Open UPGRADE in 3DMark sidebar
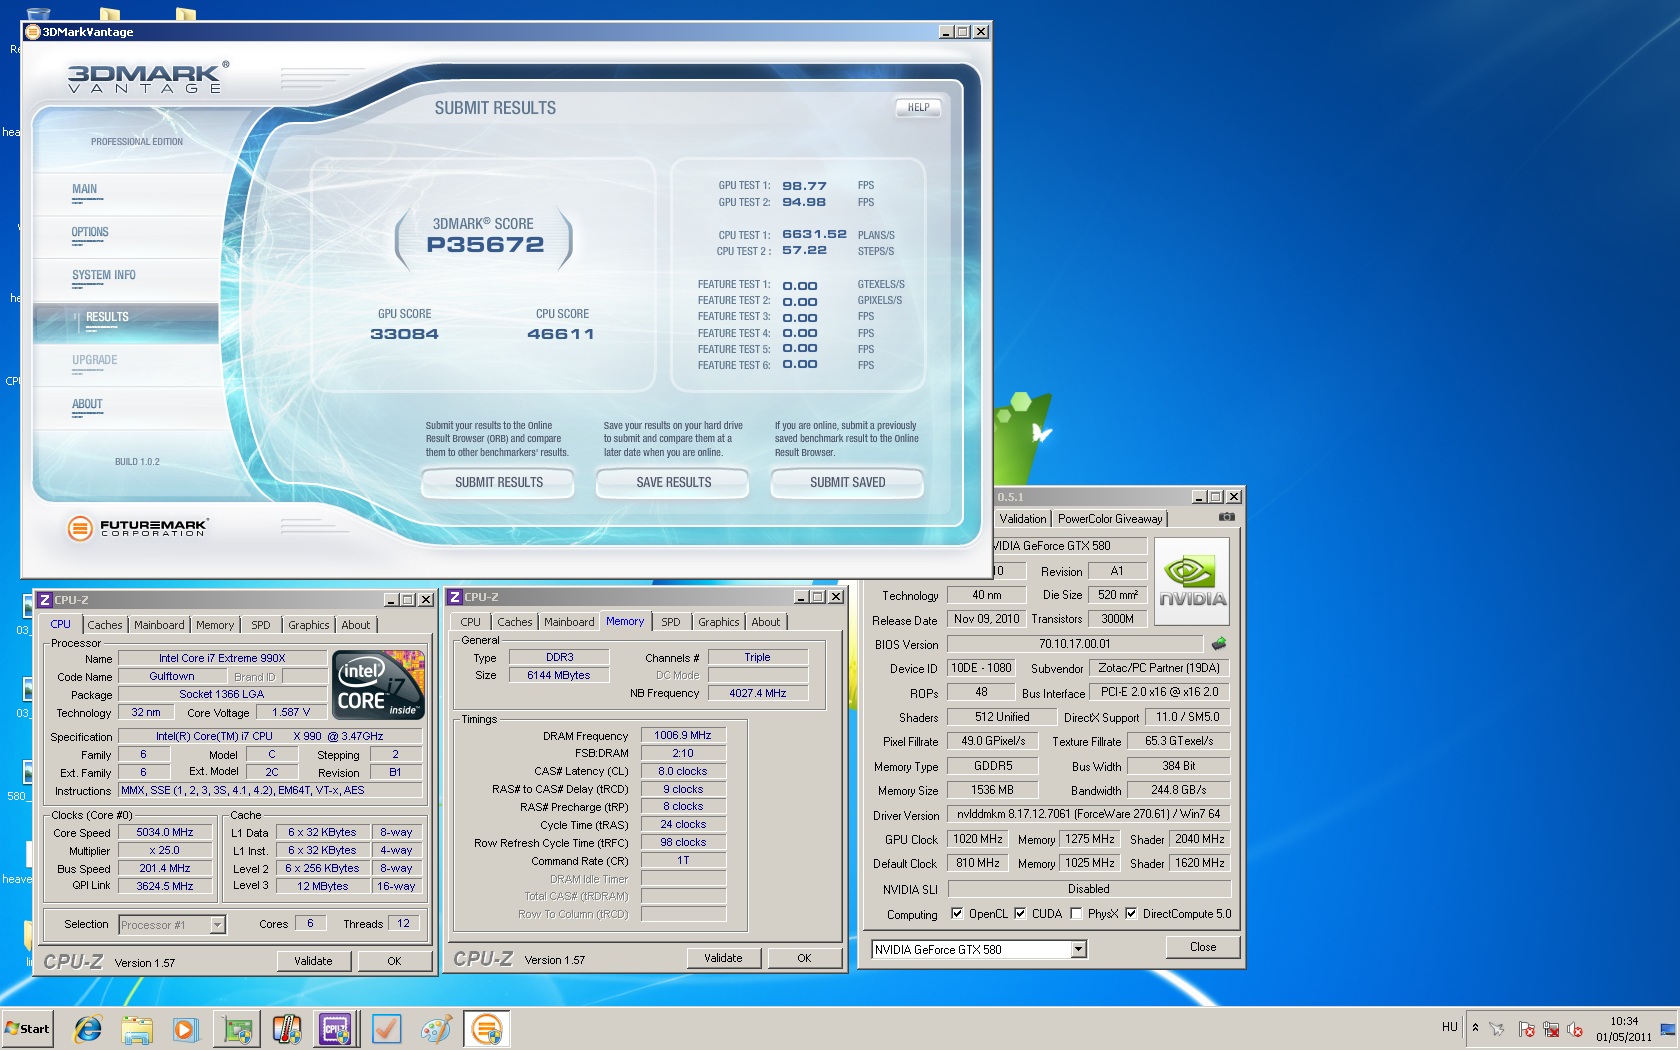The image size is (1680, 1050). coord(94,360)
